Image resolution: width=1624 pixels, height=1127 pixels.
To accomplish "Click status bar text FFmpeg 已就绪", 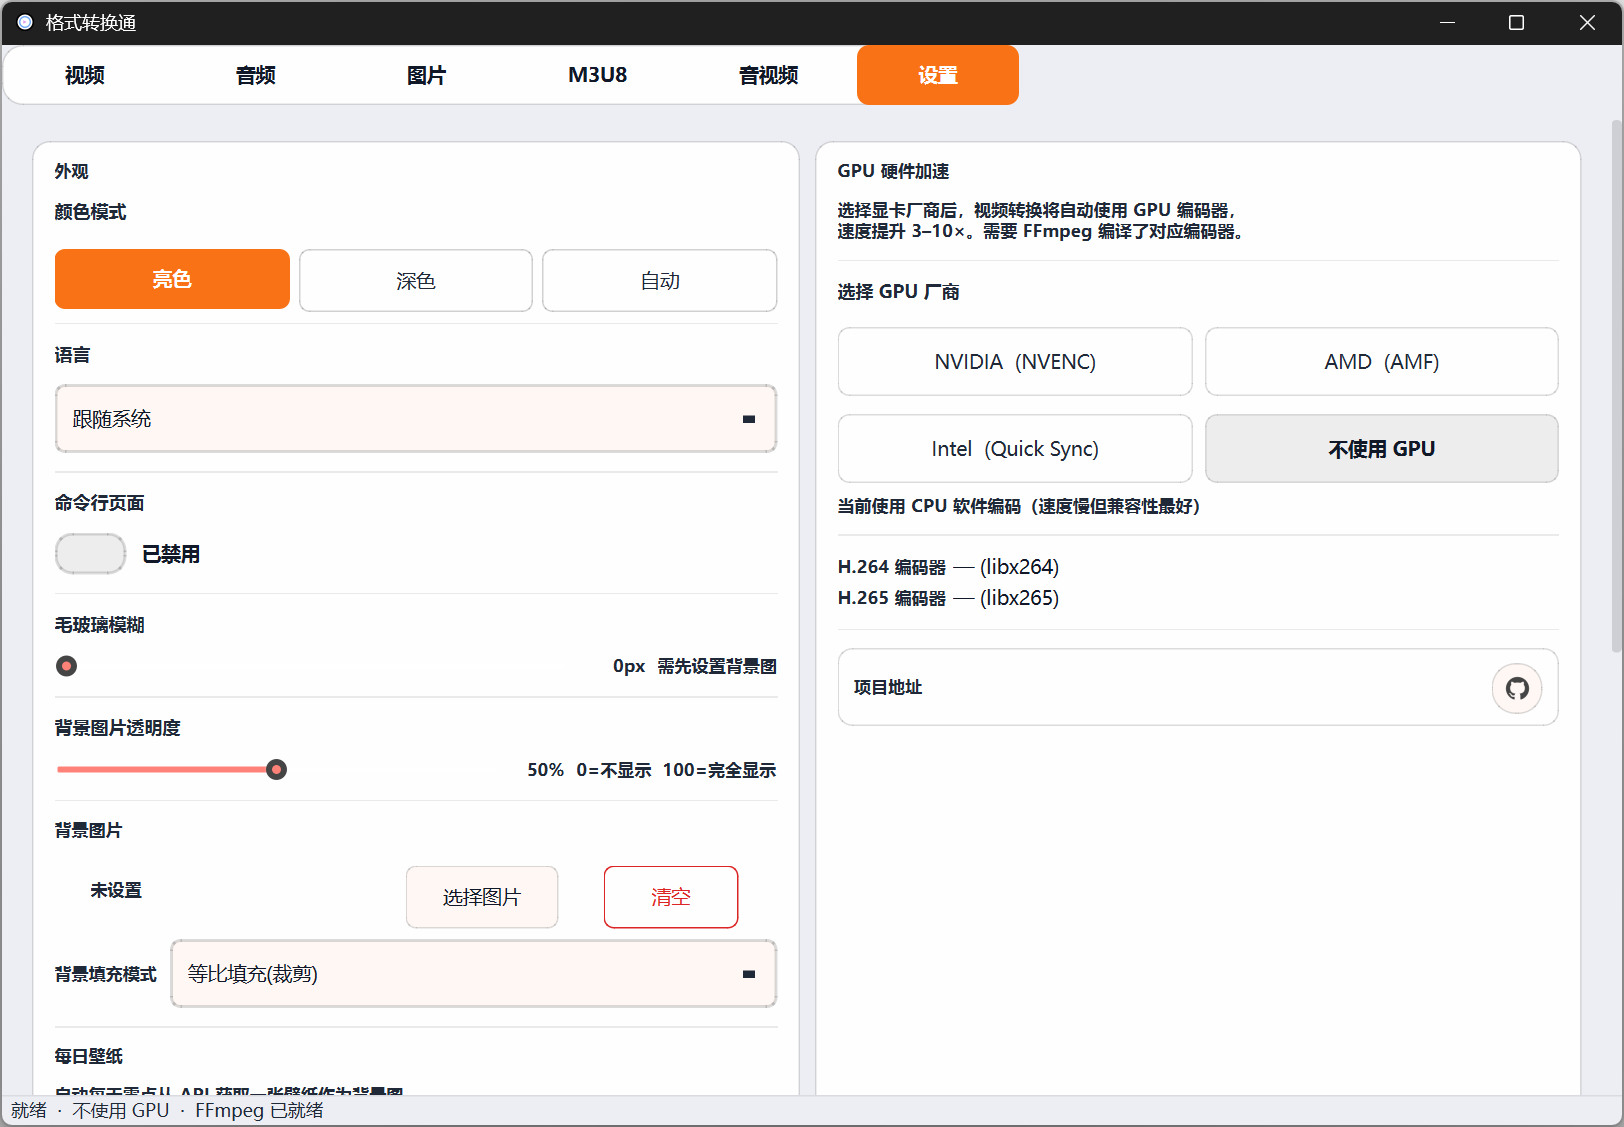I will (x=259, y=1111).
